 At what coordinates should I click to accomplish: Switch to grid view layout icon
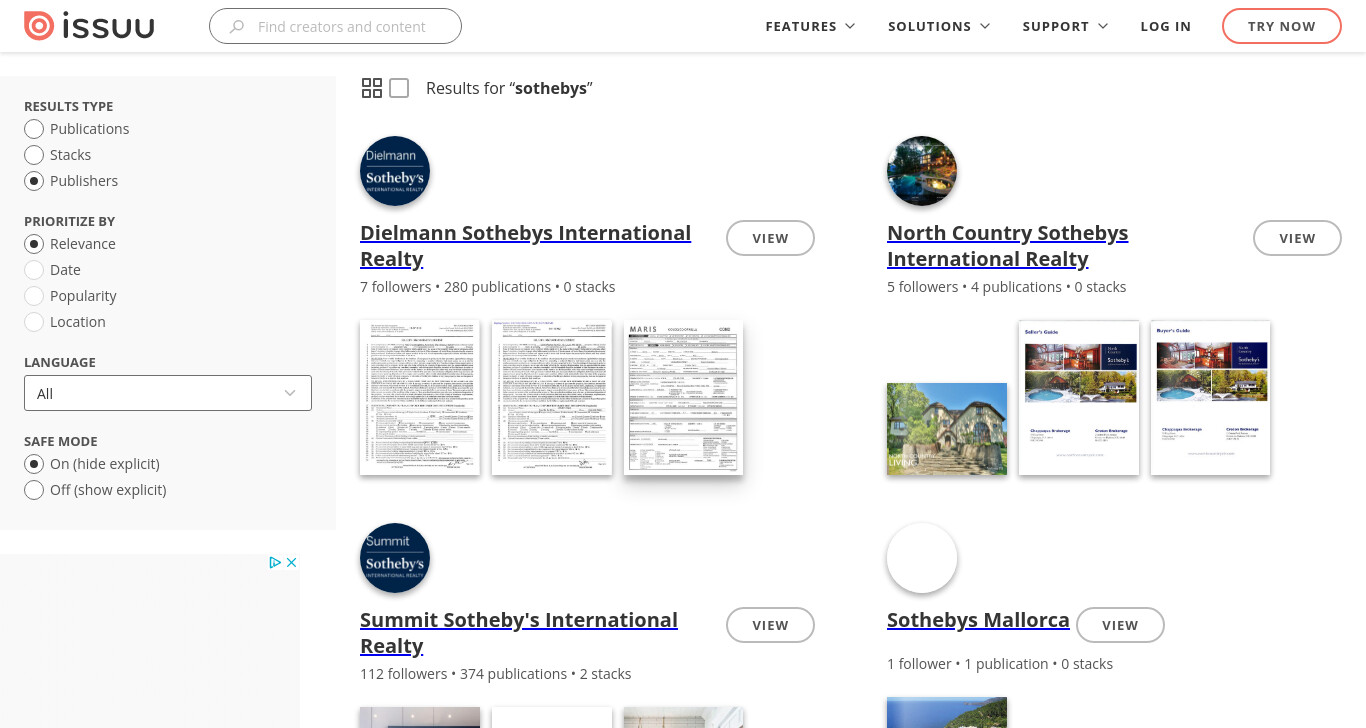coord(372,88)
